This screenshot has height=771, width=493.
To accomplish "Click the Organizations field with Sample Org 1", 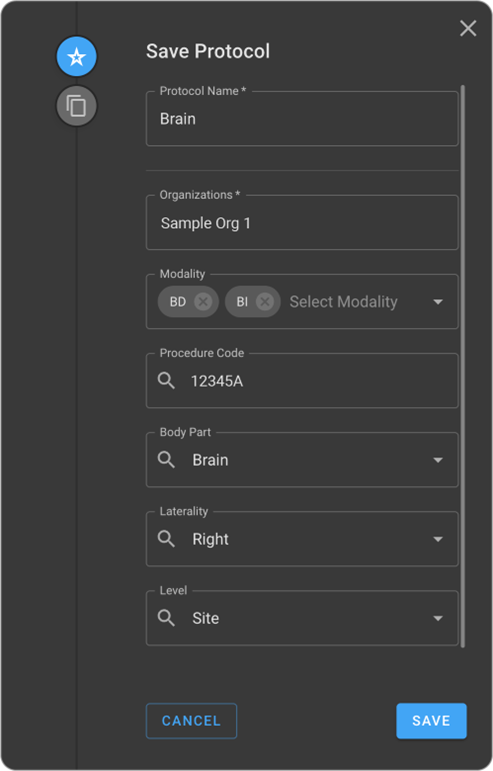I will (302, 223).
